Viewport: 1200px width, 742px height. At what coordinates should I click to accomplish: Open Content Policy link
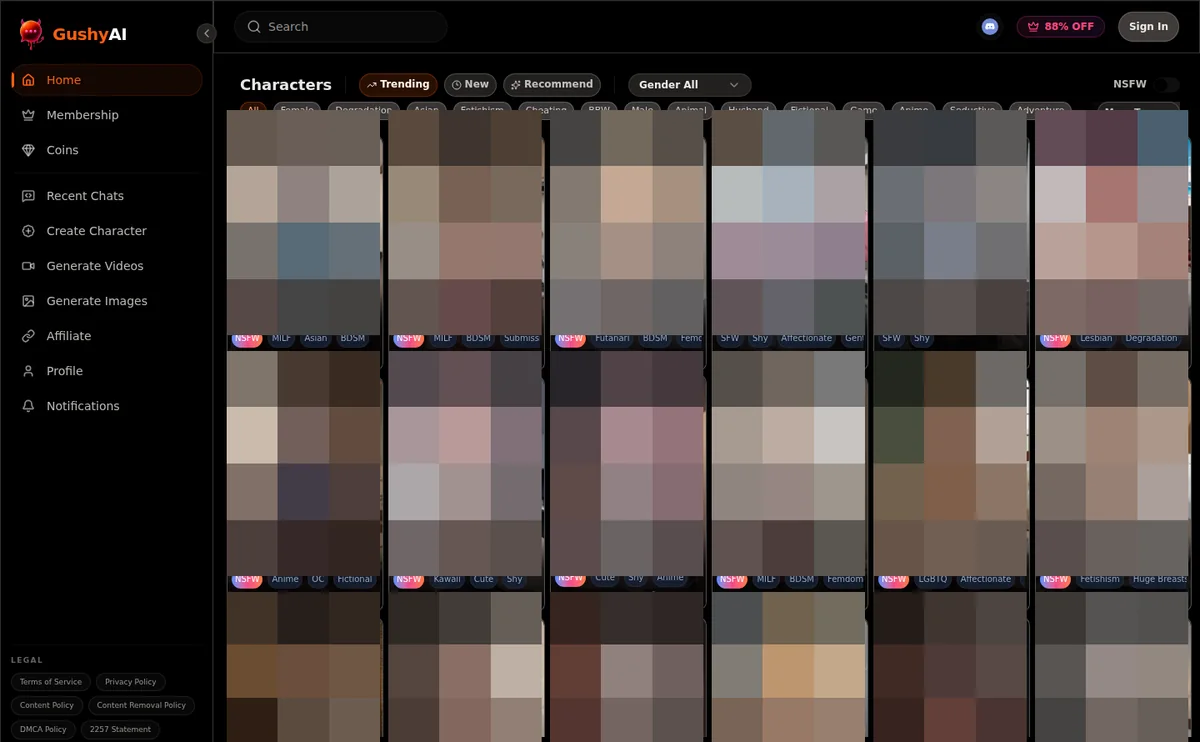47,705
